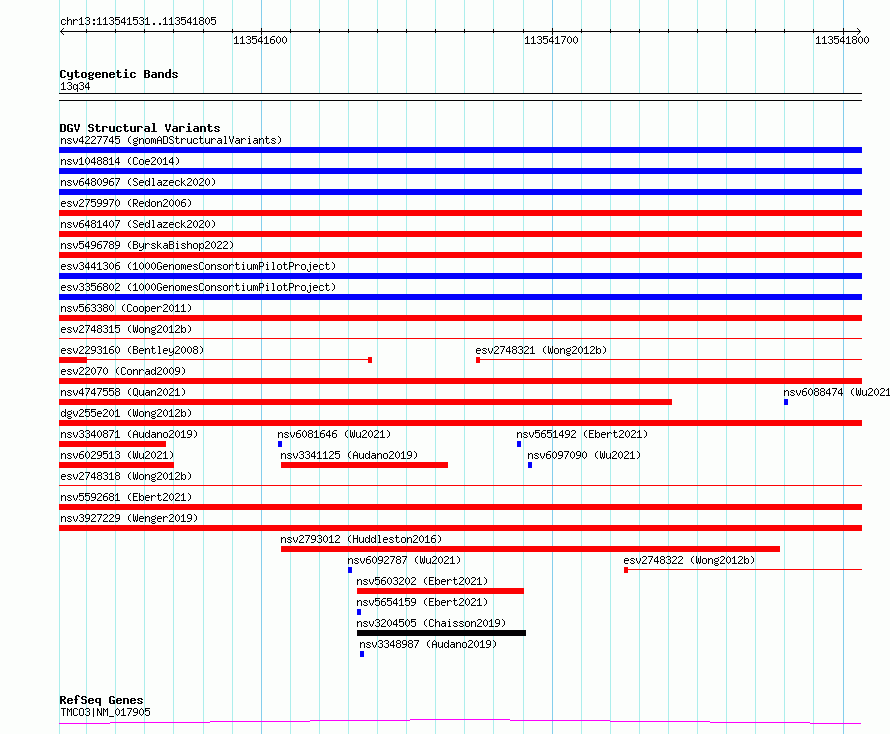The image size is (890, 734).
Task: Click the red nsv3340871 variant bar
Action: click(112, 444)
